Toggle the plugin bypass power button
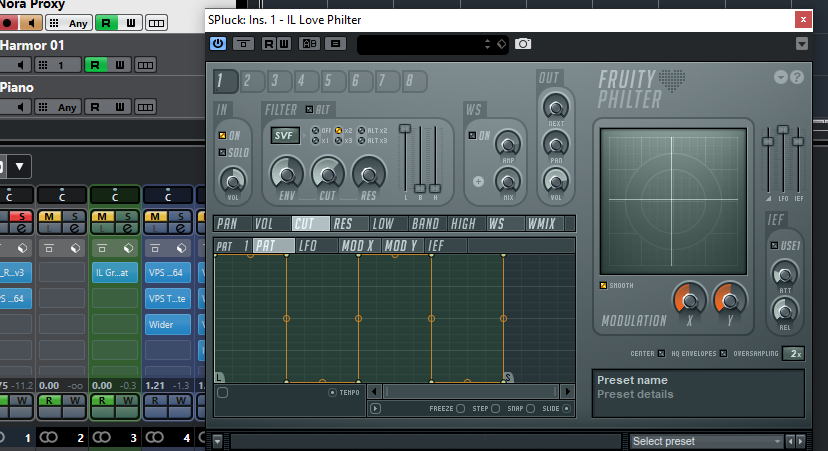 [x=218, y=43]
